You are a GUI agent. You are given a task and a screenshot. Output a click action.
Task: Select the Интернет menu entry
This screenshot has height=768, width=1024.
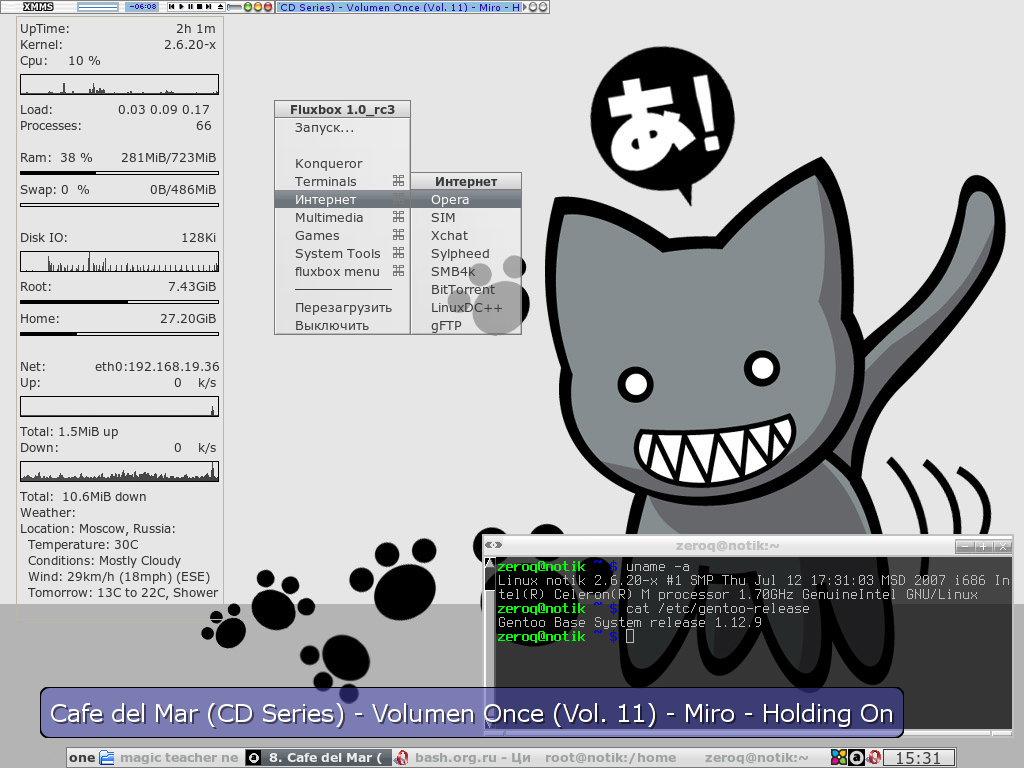tap(342, 199)
